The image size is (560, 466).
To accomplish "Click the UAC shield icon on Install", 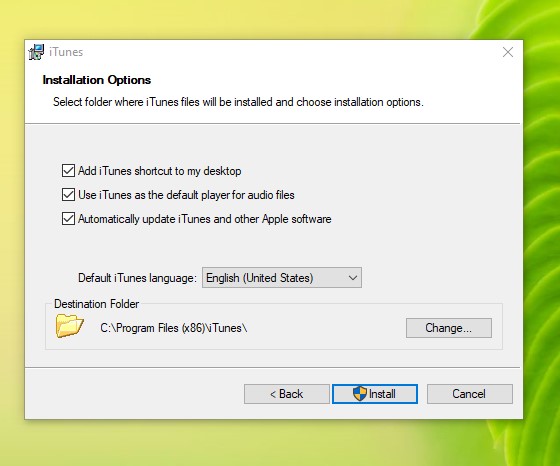I will click(360, 394).
